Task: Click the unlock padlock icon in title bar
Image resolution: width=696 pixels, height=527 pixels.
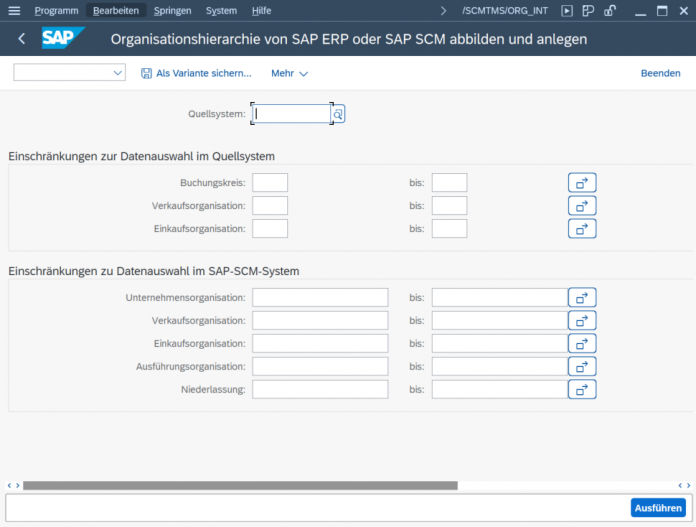Action: [610, 11]
